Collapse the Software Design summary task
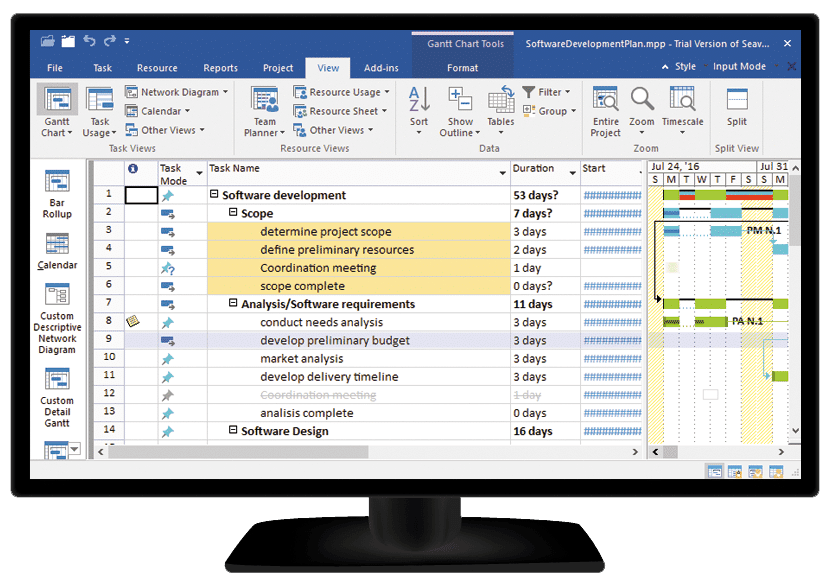The height and width of the screenshot is (580, 830). (x=233, y=430)
